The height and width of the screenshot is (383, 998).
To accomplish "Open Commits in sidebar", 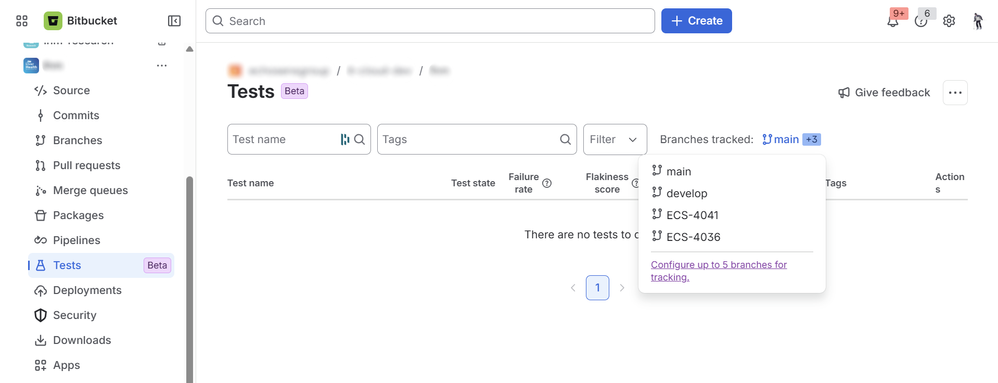I will point(101,115).
